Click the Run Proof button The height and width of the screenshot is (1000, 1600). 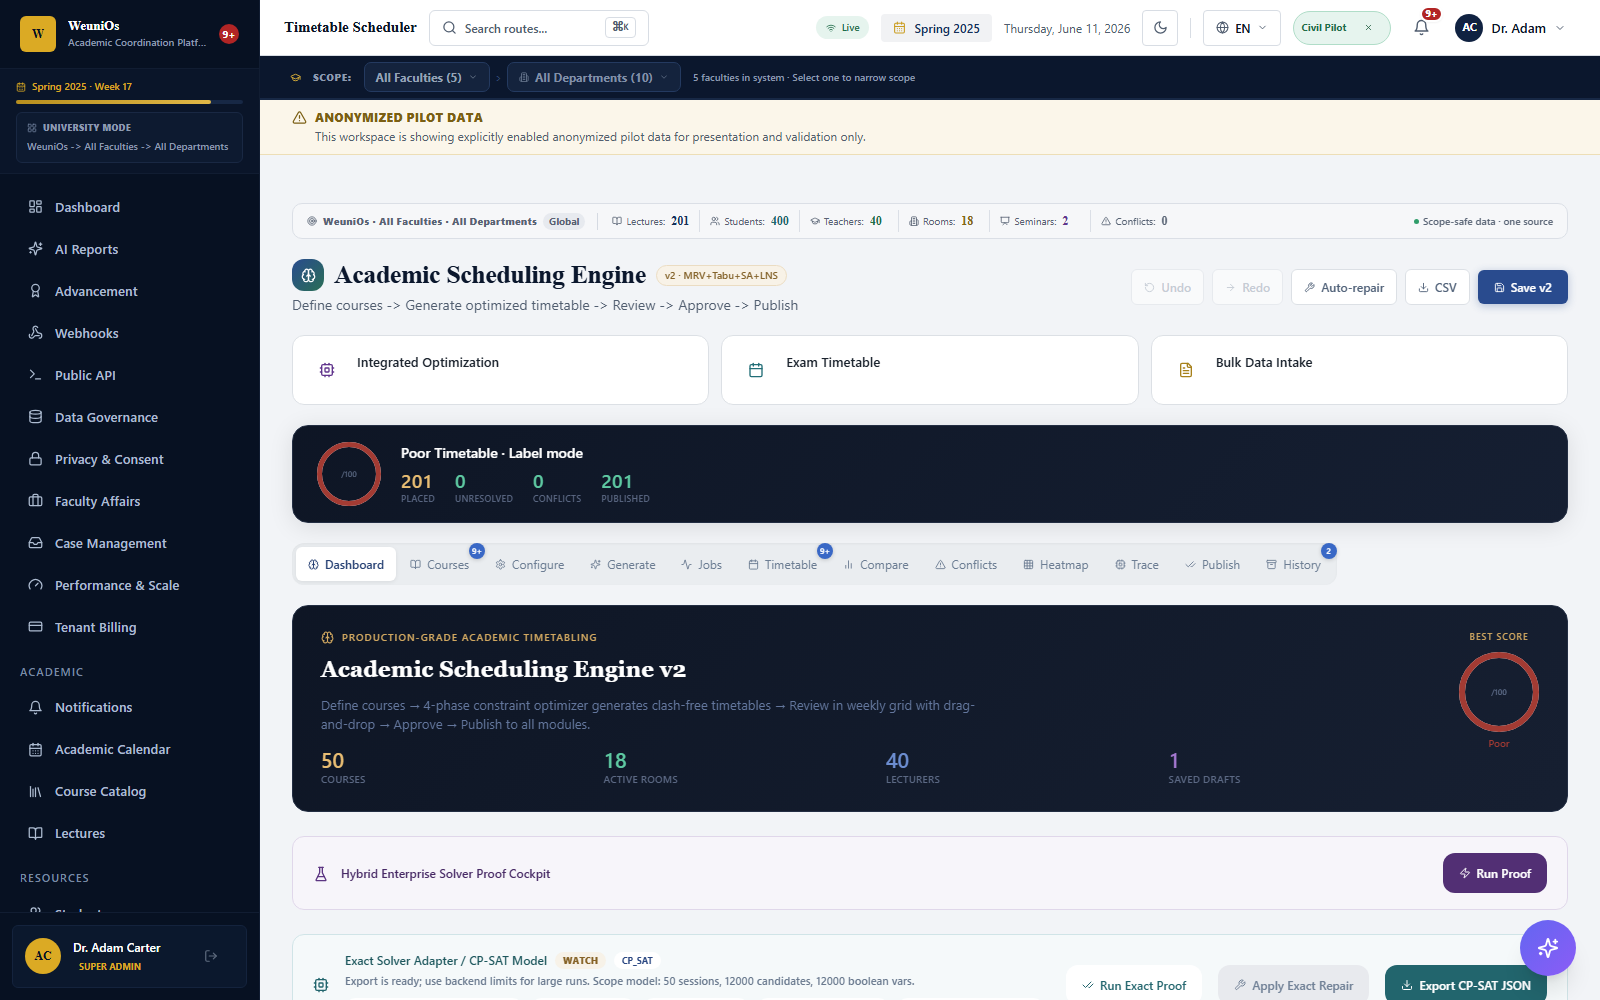click(1495, 873)
